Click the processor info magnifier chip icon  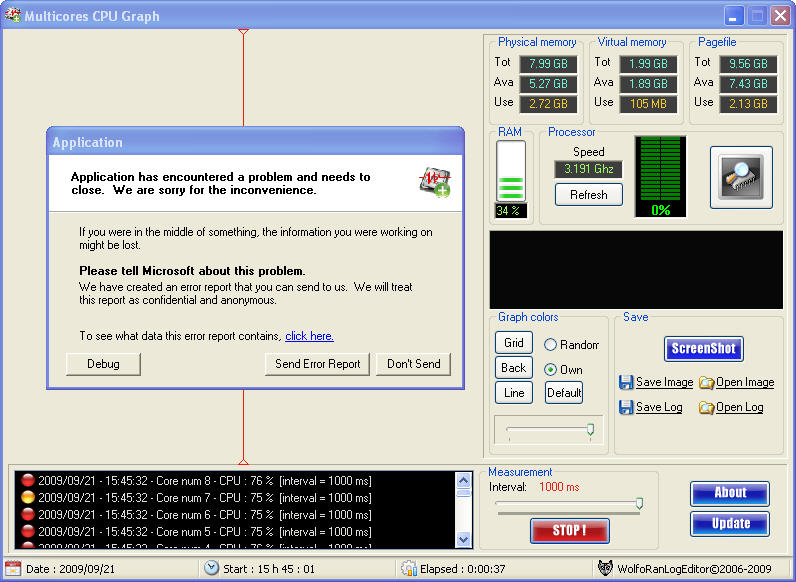click(741, 177)
